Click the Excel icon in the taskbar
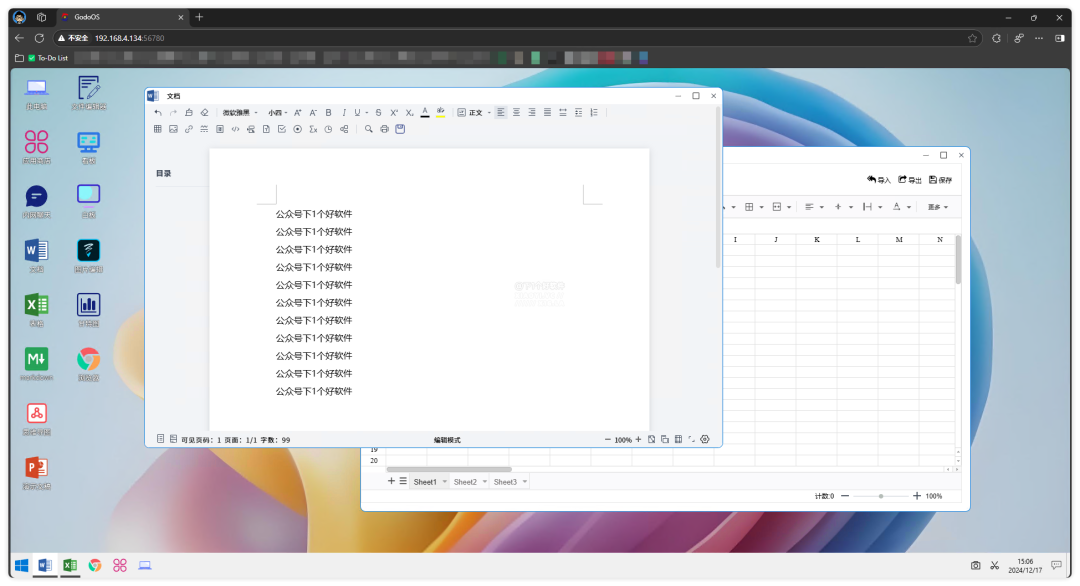 pyautogui.click(x=70, y=565)
